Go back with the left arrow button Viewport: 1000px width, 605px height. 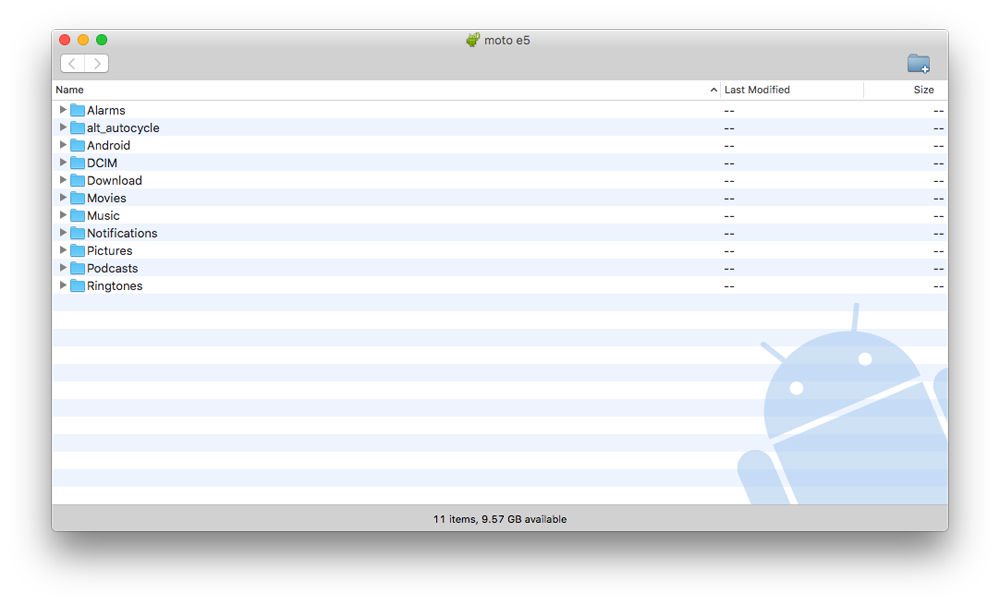click(72, 63)
